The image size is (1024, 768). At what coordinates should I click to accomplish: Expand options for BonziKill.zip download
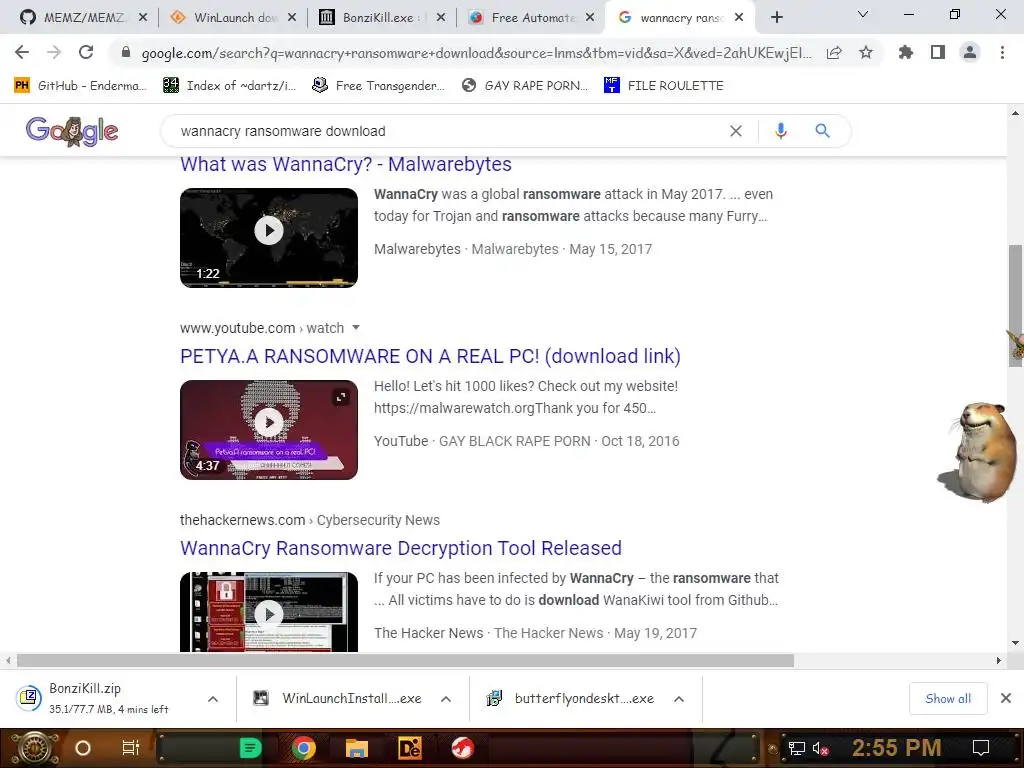click(213, 699)
